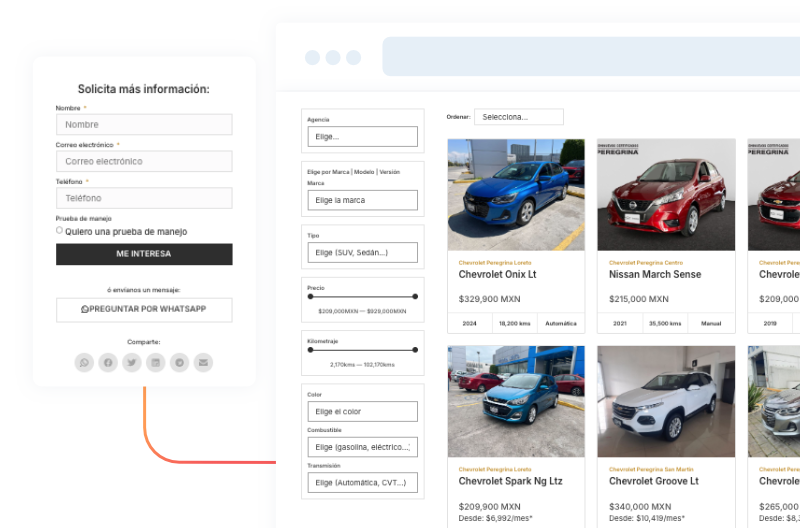Open the Ordenar 'Selecciona...' dropdown
The width and height of the screenshot is (800, 528).
[519, 117]
